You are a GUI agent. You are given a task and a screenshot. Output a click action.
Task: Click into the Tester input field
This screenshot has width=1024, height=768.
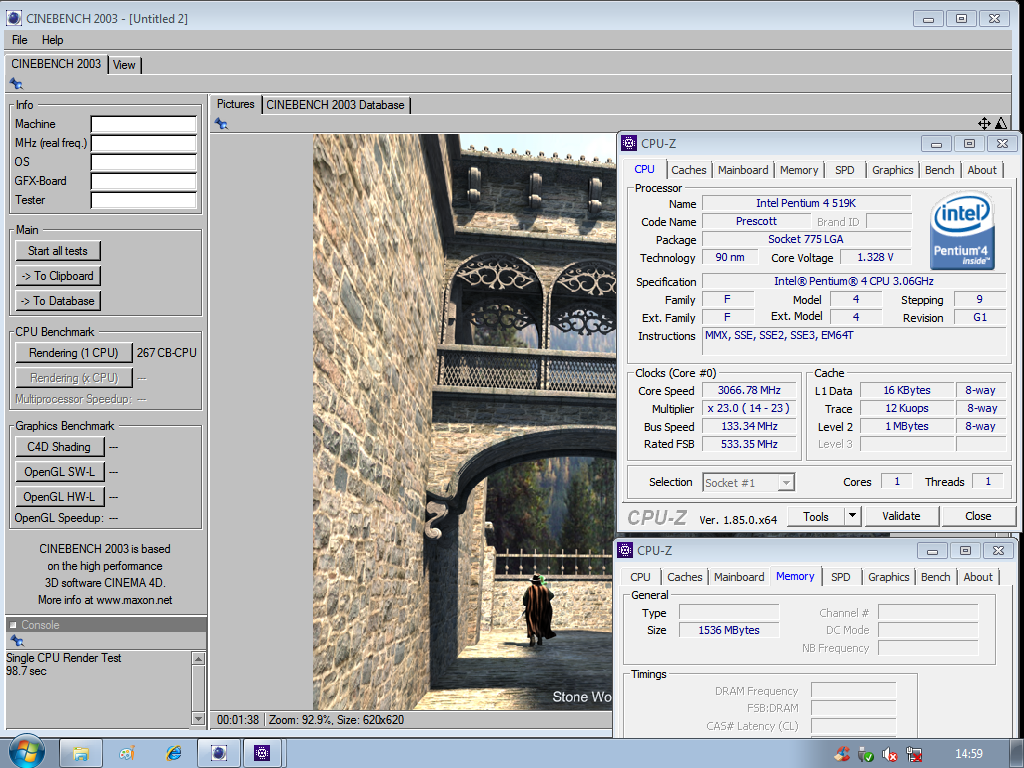click(x=144, y=200)
